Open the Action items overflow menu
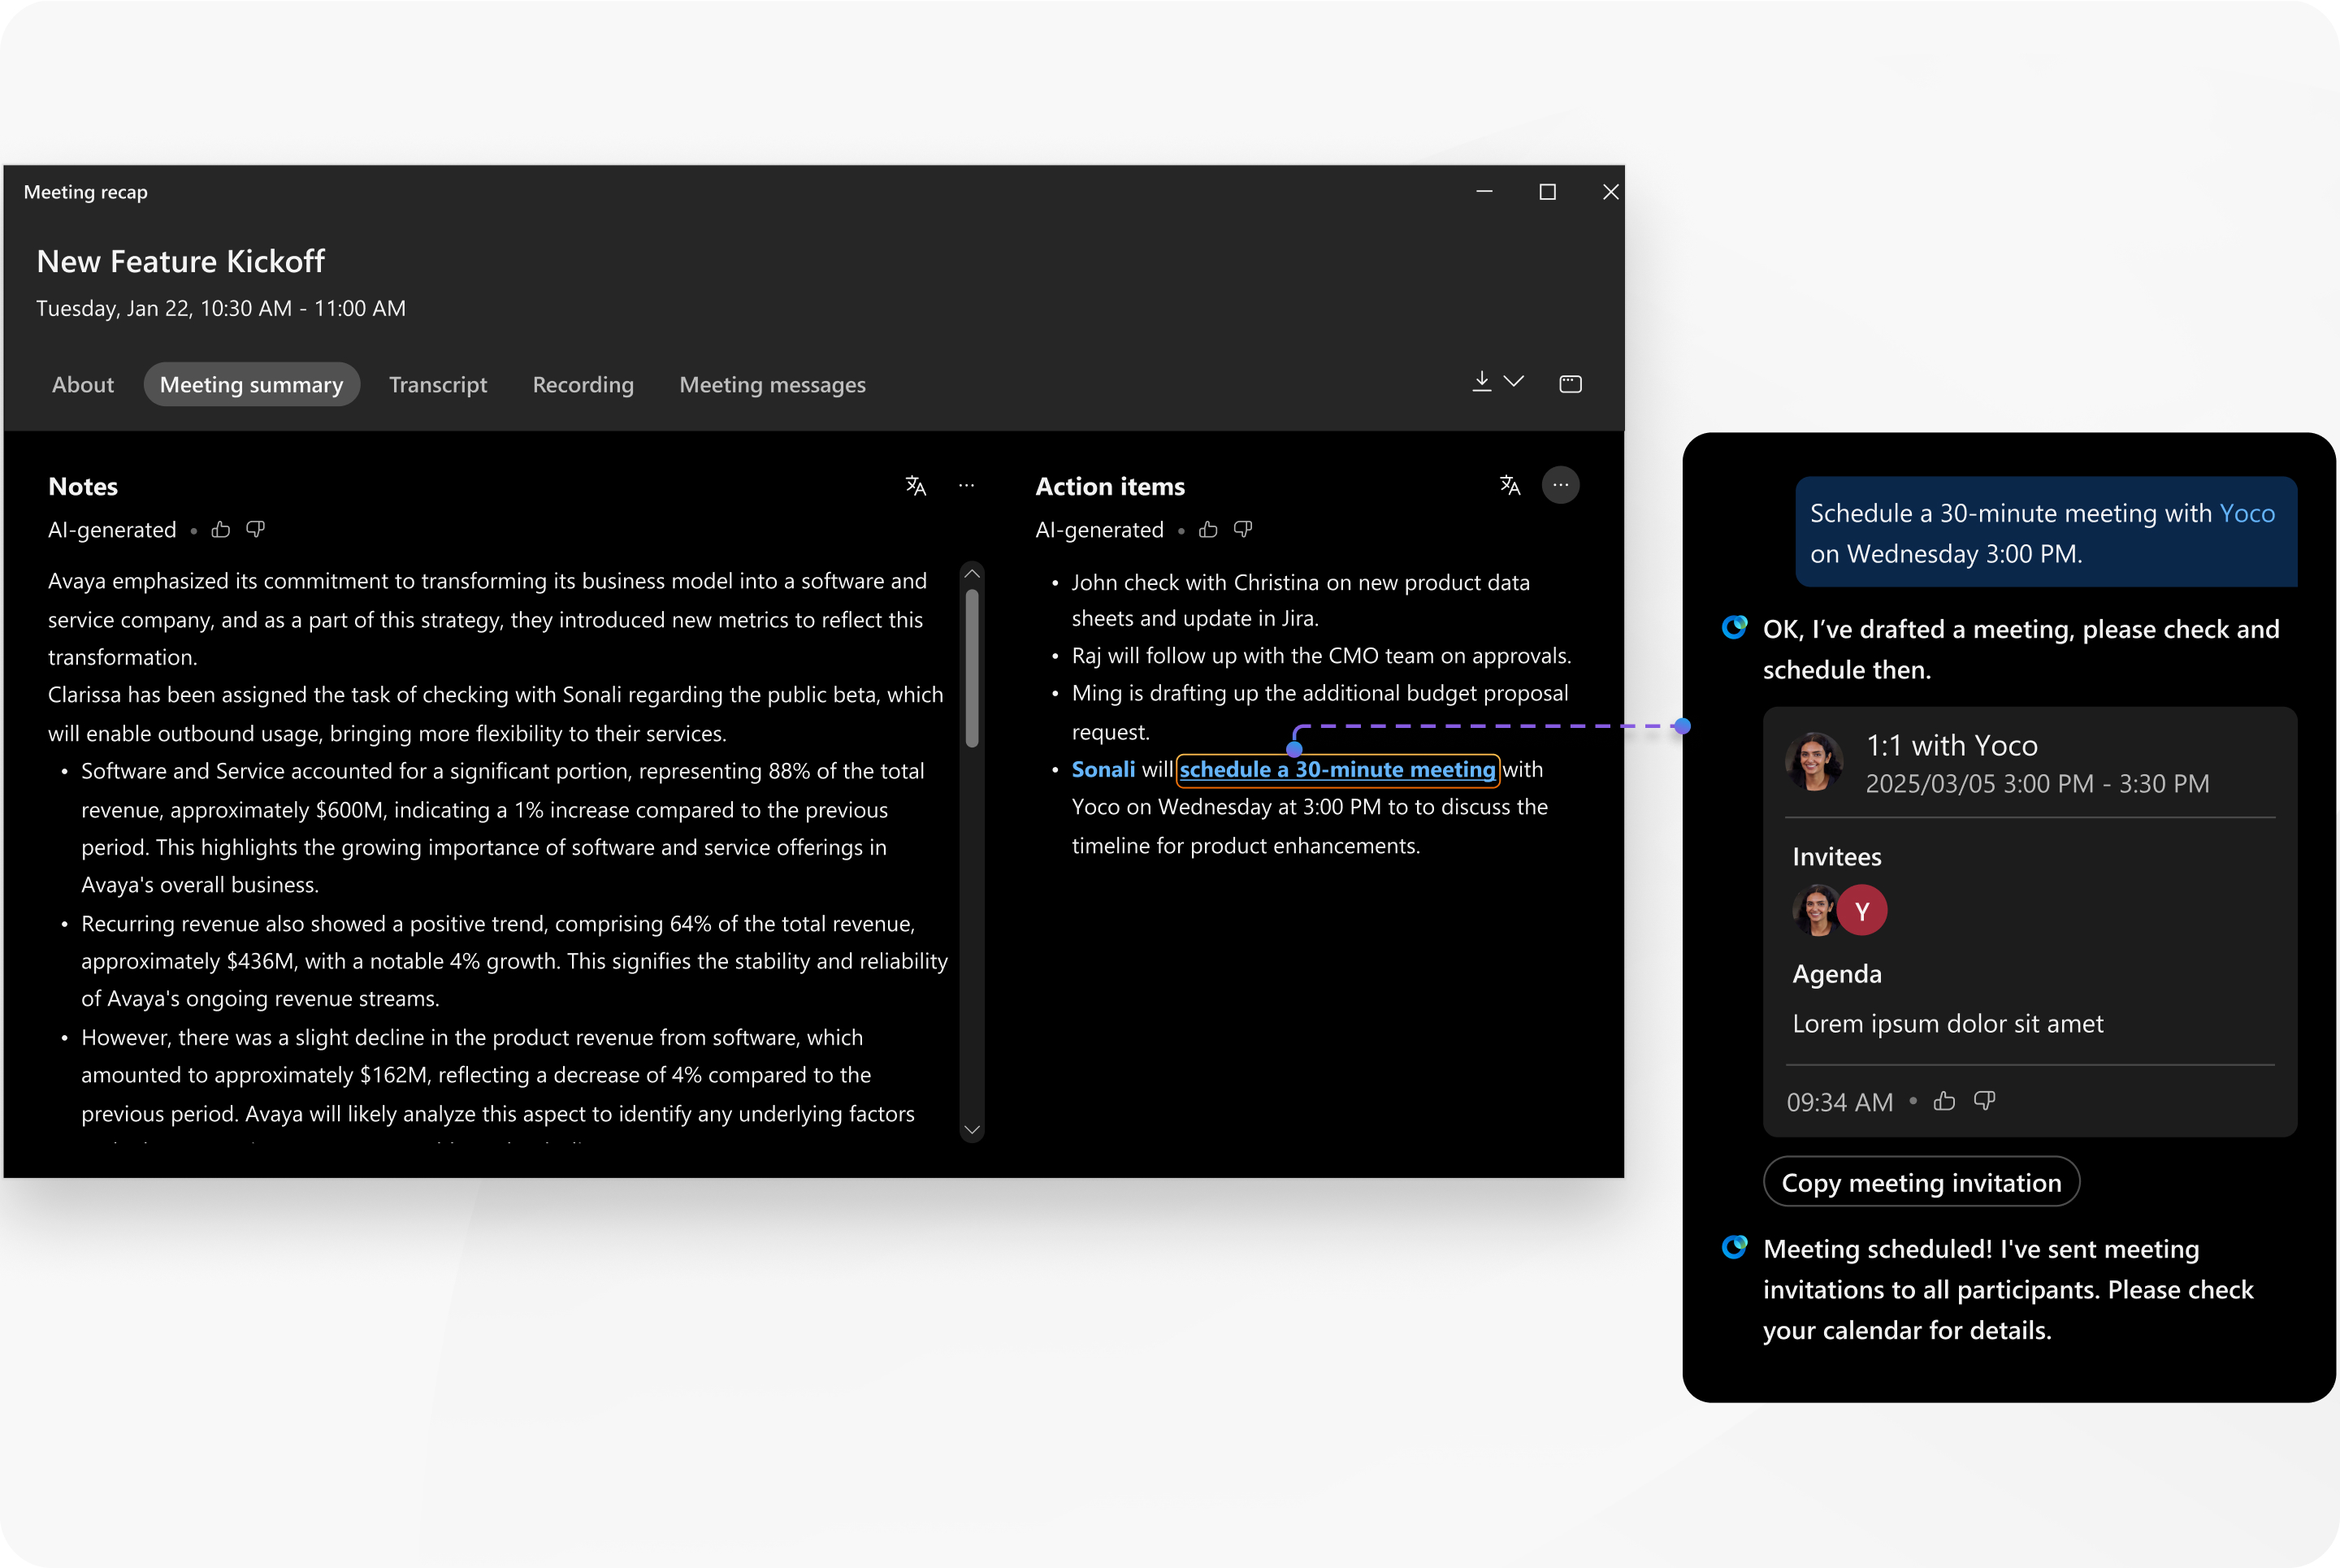Viewport: 2340px width, 1568px height. coord(1561,485)
